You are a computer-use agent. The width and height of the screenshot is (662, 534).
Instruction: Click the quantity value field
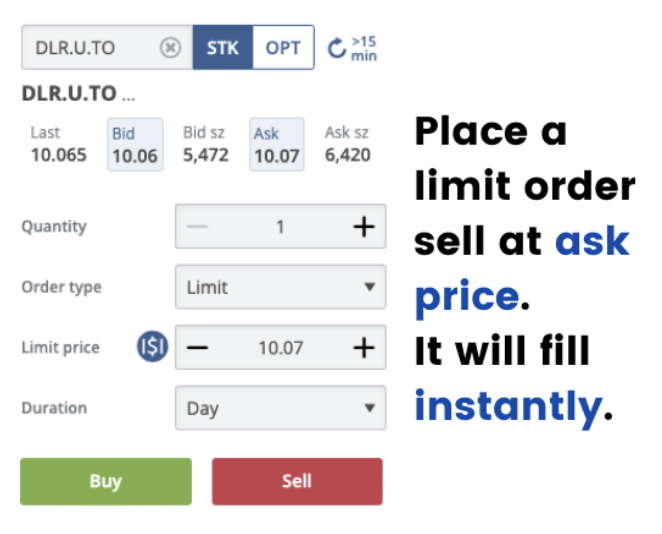(280, 227)
